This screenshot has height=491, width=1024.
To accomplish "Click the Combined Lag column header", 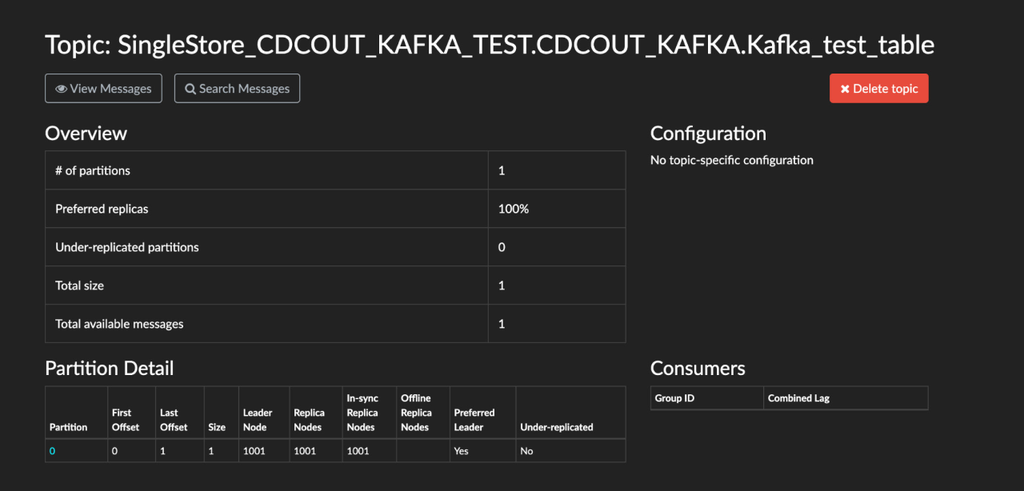I will pyautogui.click(x=798, y=398).
